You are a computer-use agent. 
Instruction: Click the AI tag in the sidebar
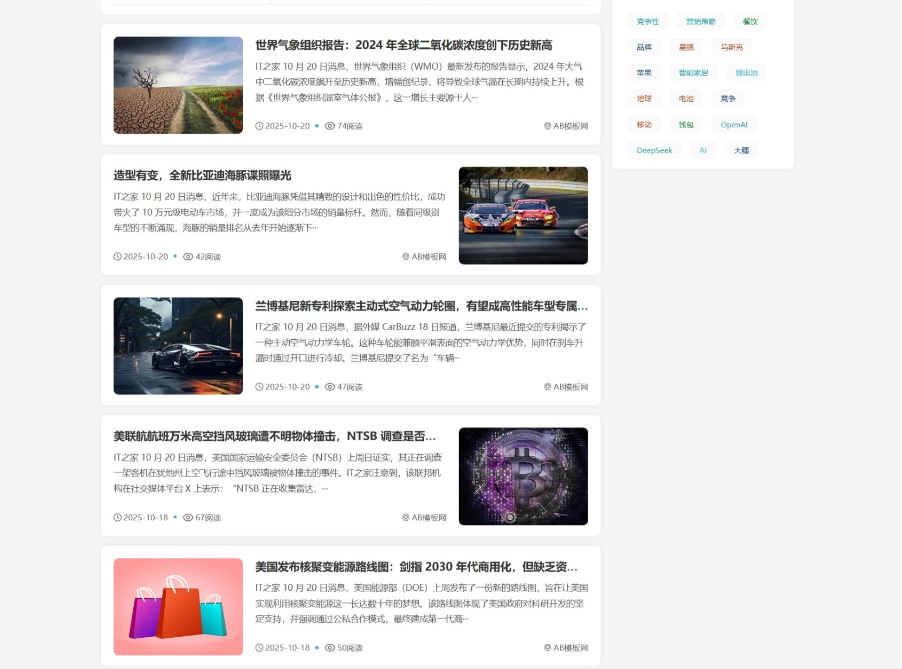point(702,149)
